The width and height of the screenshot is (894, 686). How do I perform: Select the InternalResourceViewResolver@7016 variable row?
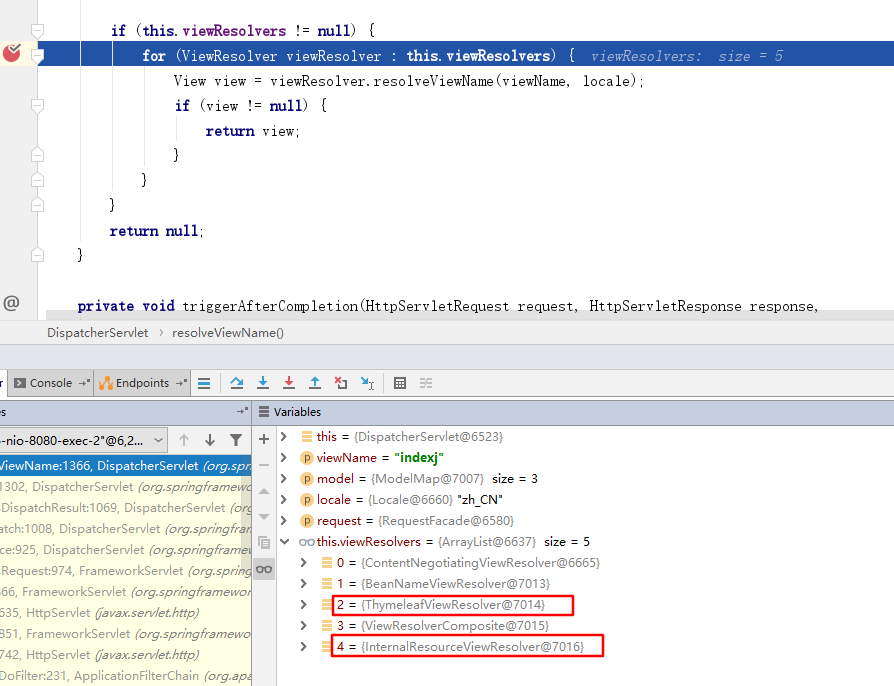470,647
